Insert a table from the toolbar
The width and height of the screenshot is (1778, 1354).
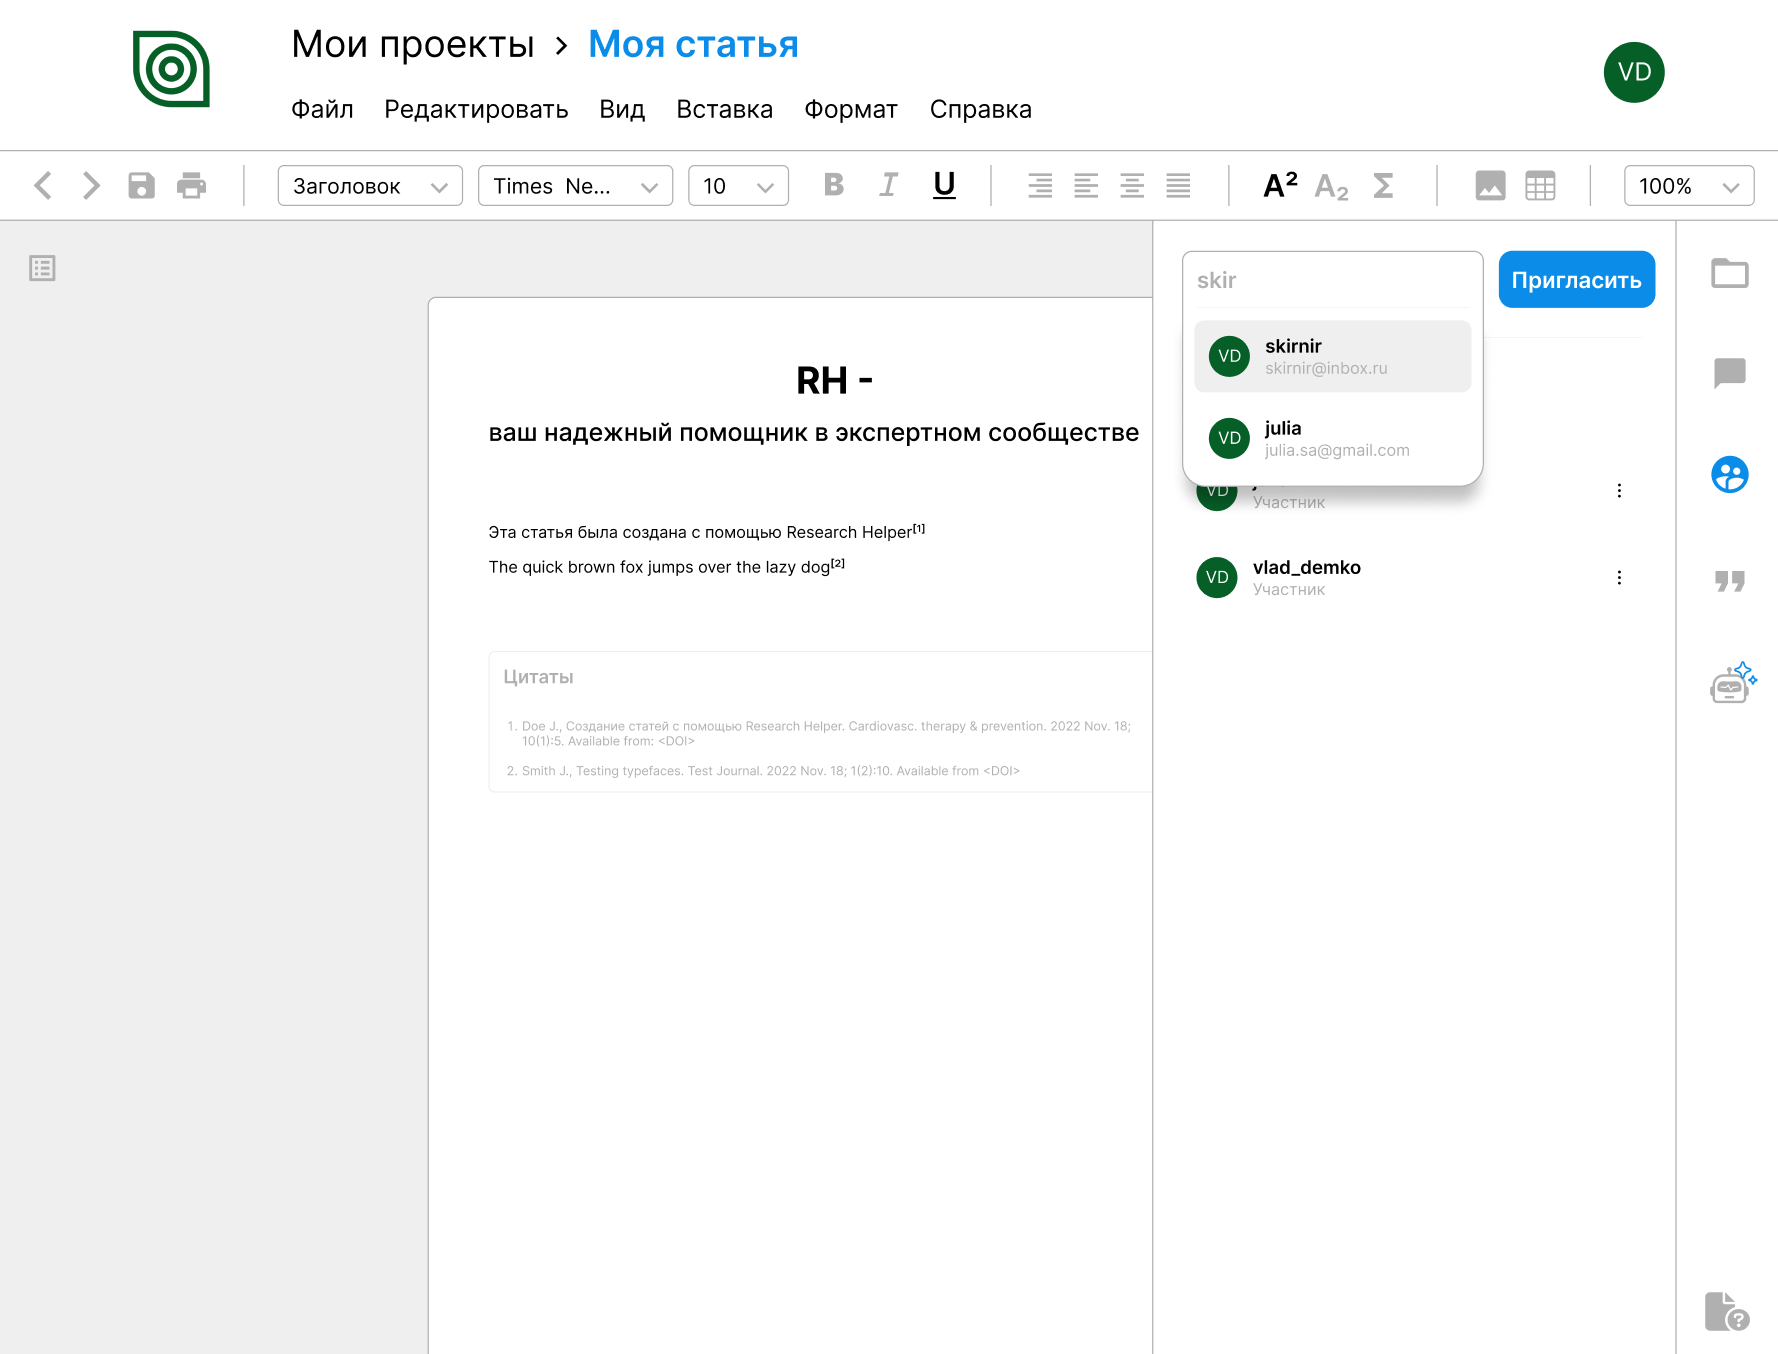tap(1540, 186)
